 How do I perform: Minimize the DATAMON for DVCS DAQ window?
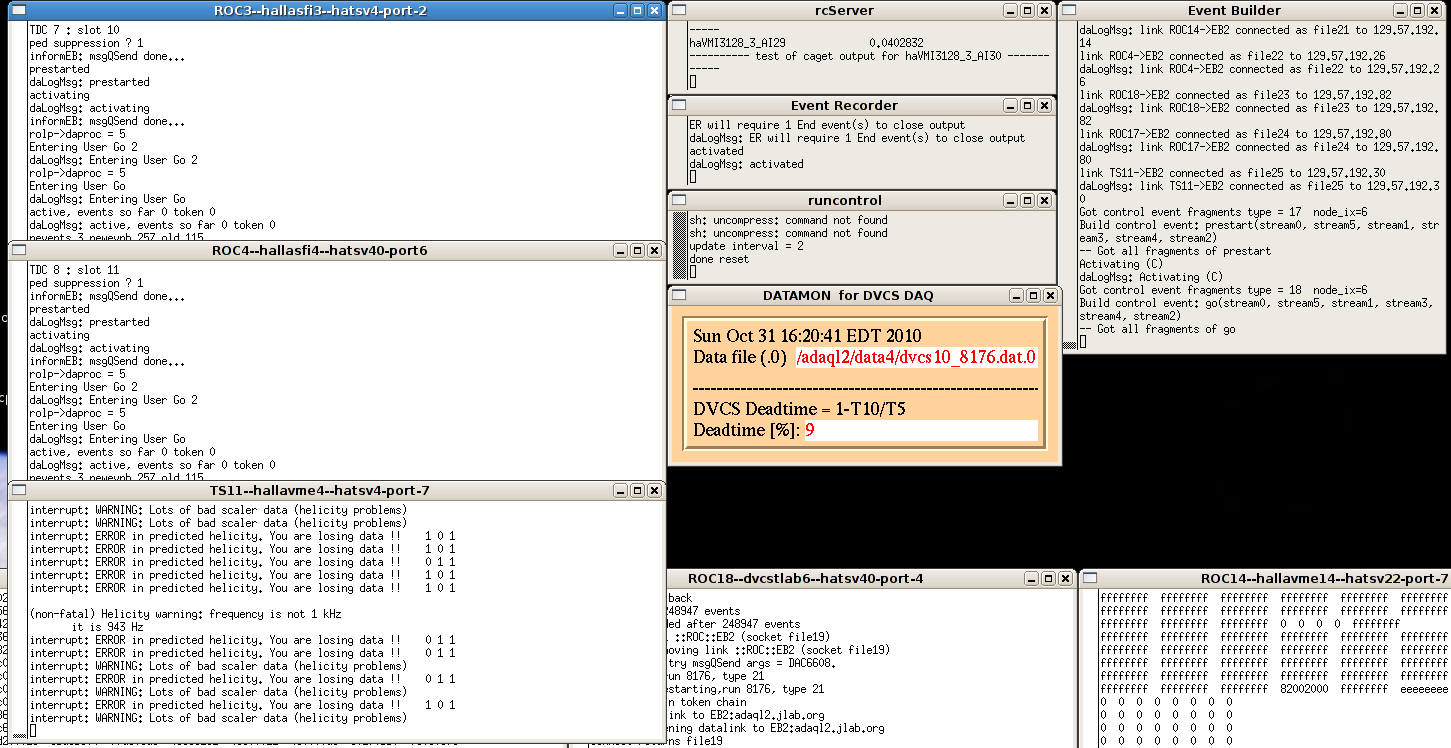[x=1016, y=295]
